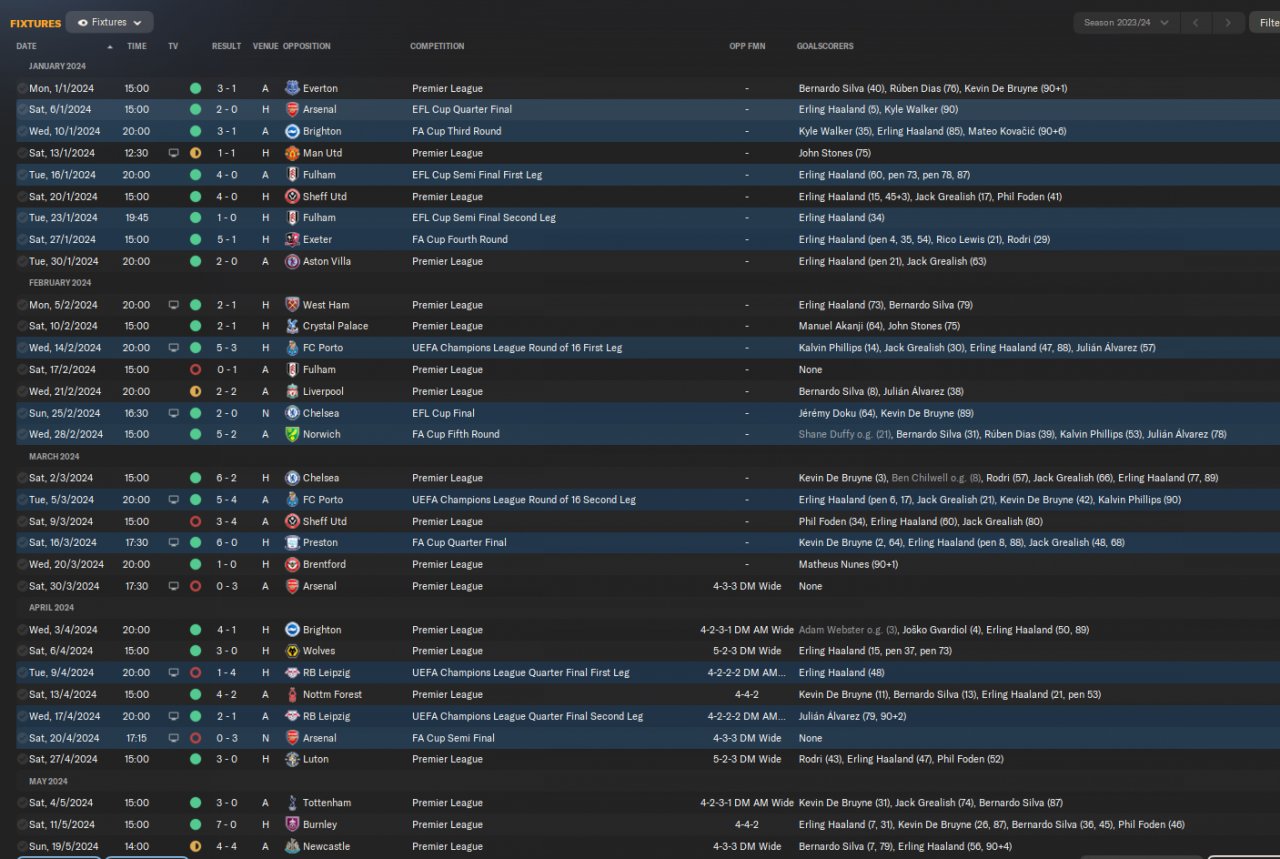Click the 4-4-2 formation on the Nottm Forest row
Image resolution: width=1280 pixels, height=859 pixels.
(747, 694)
